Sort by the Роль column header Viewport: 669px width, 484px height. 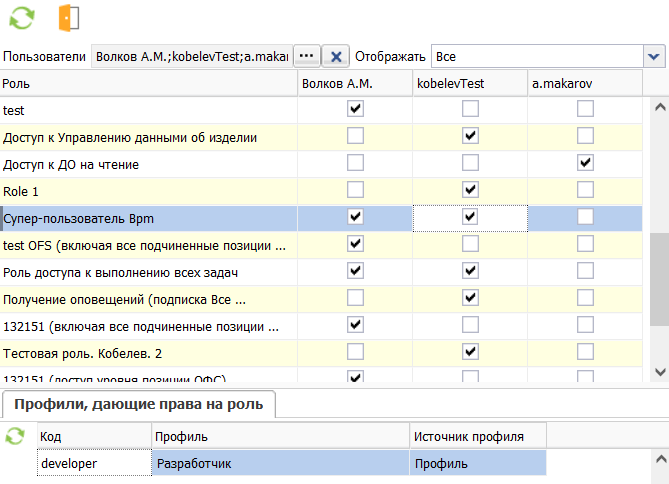click(148, 84)
